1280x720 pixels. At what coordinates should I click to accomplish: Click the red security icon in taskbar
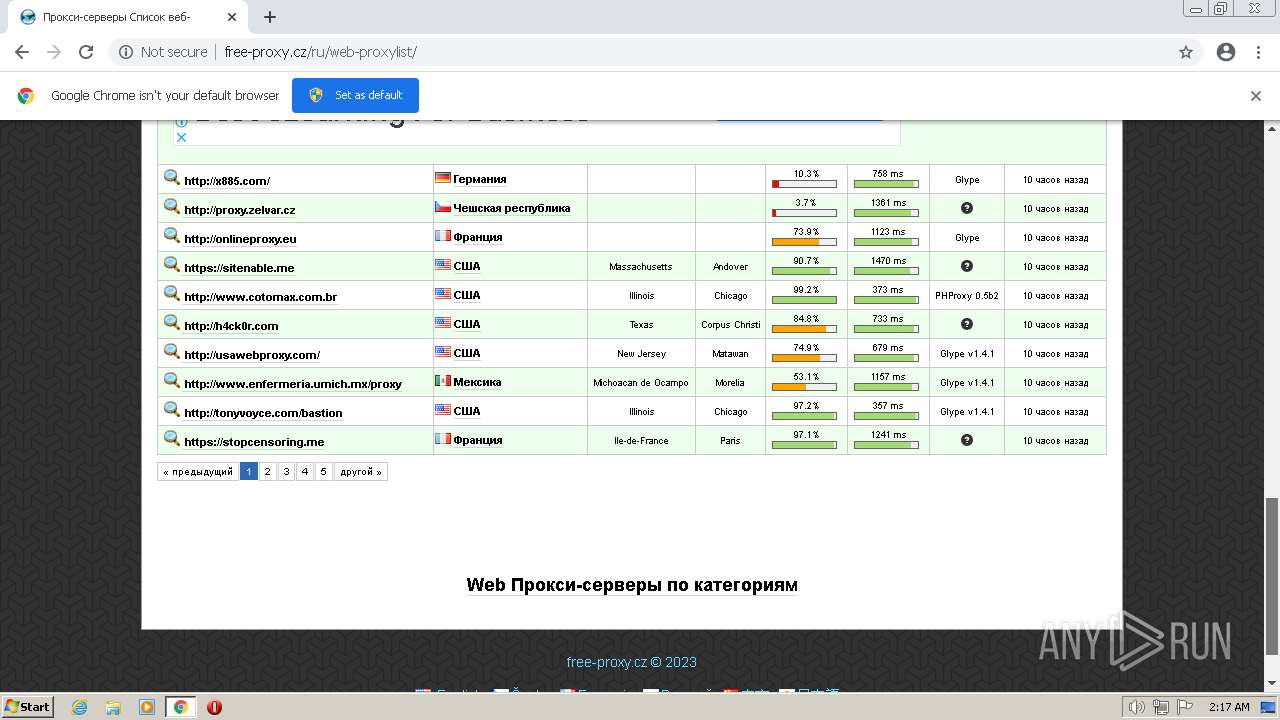pyautogui.click(x=214, y=707)
